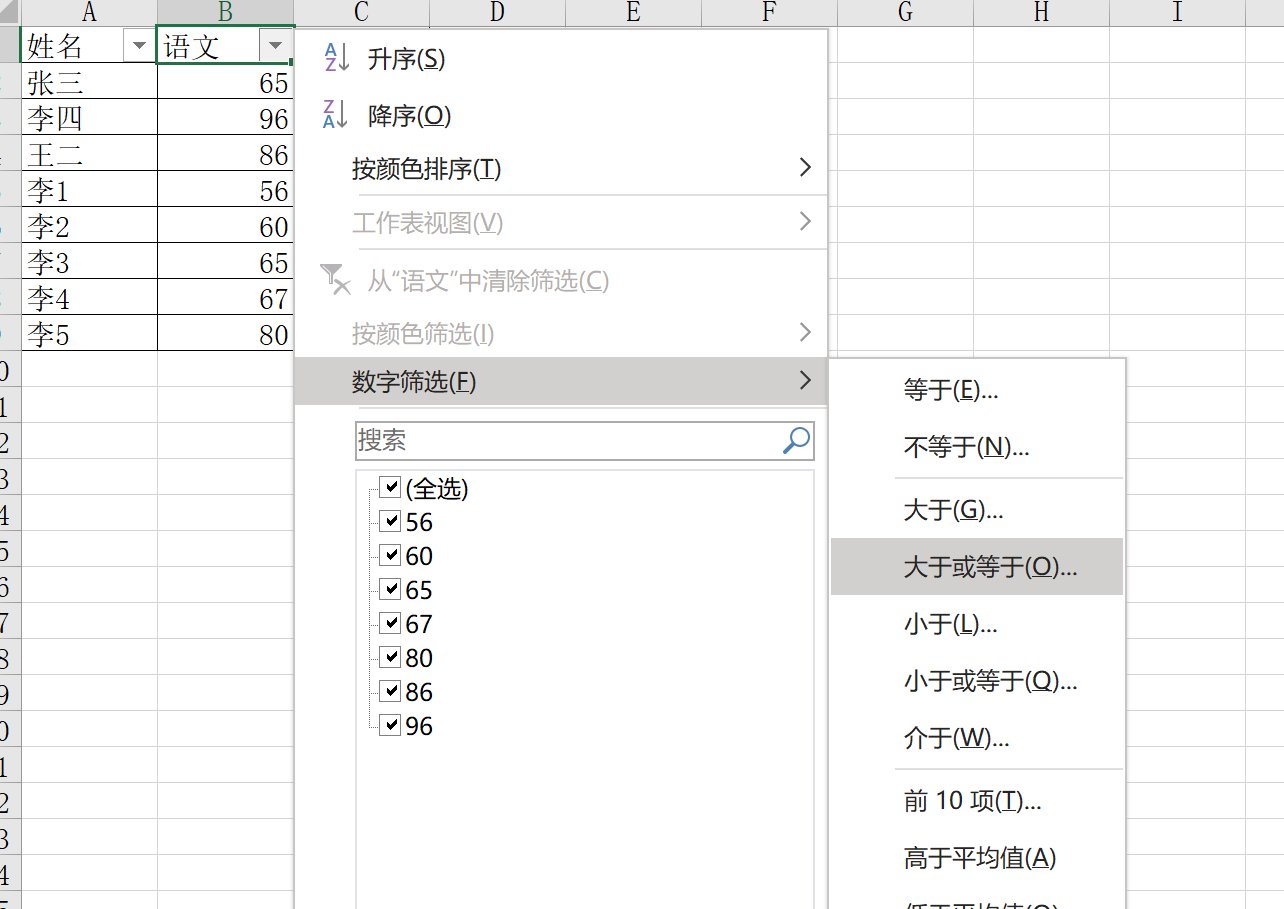Click the clear filter funnel icon
Viewport: 1284px width, 909px height.
tap(335, 281)
